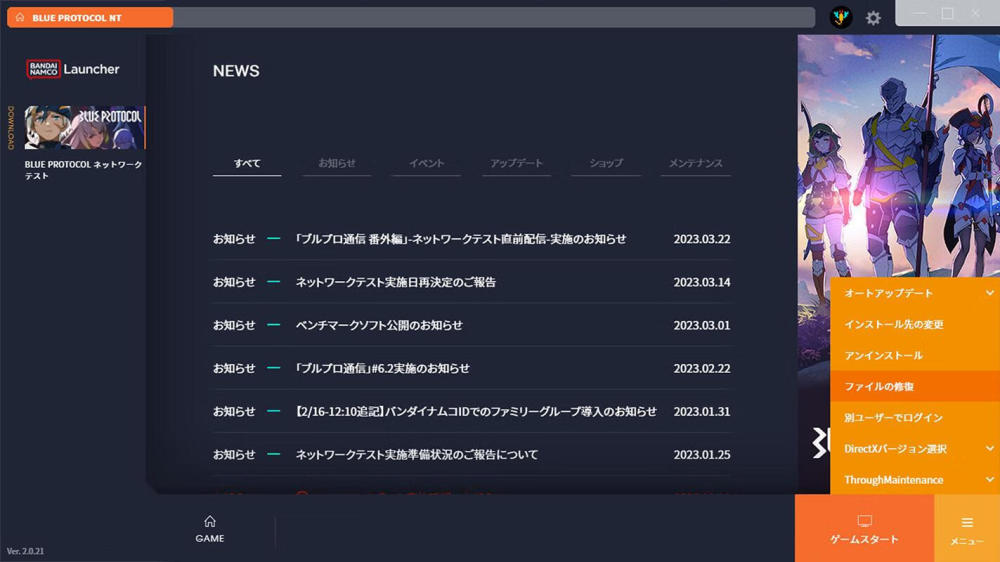The height and width of the screenshot is (562, 1000).
Task: Expand the オートアップデート chevron
Action: pos(989,293)
